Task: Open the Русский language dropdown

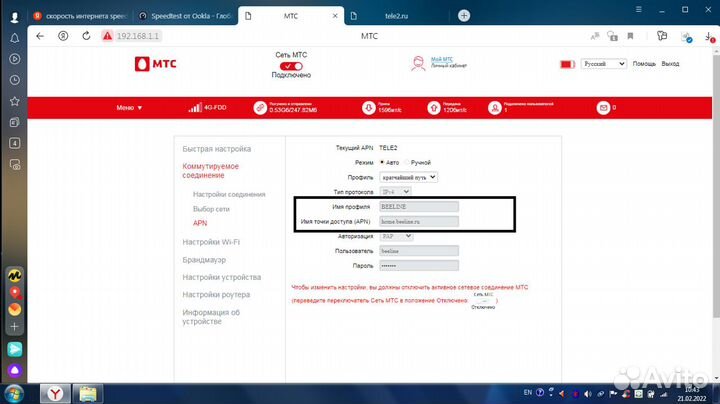Action: (603, 64)
